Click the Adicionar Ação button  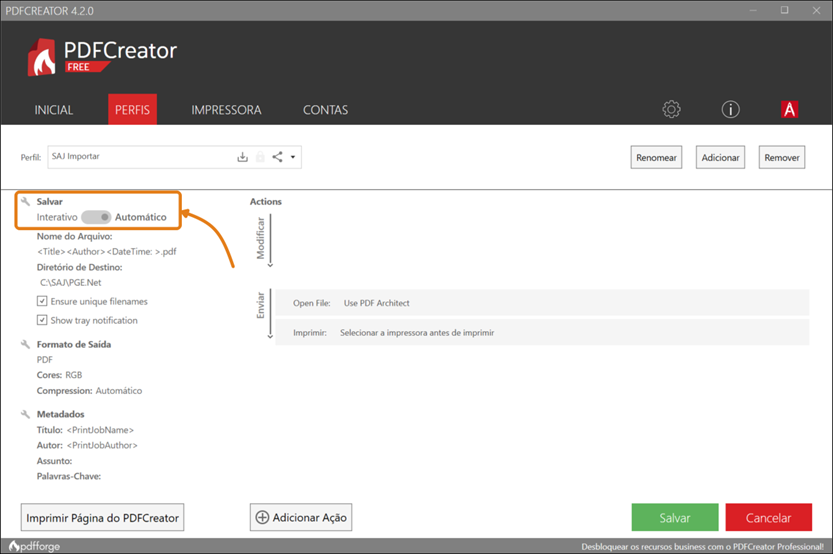tap(301, 517)
